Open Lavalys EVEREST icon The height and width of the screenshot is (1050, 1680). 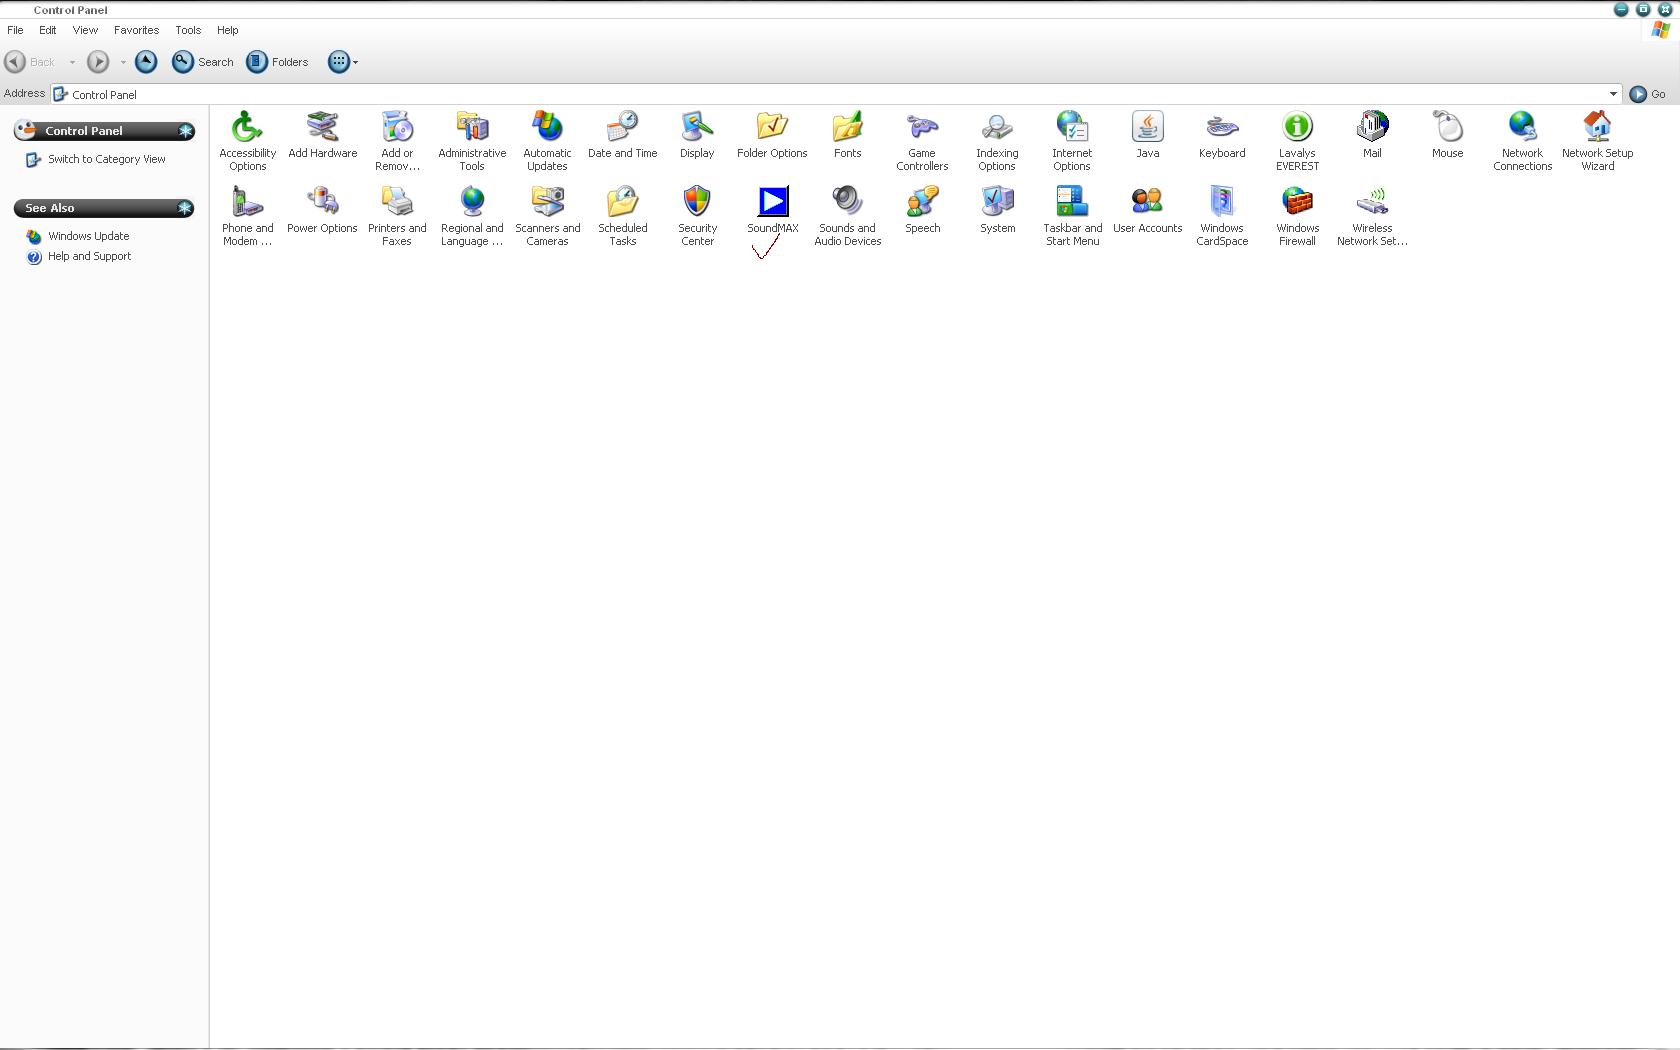[1297, 127]
